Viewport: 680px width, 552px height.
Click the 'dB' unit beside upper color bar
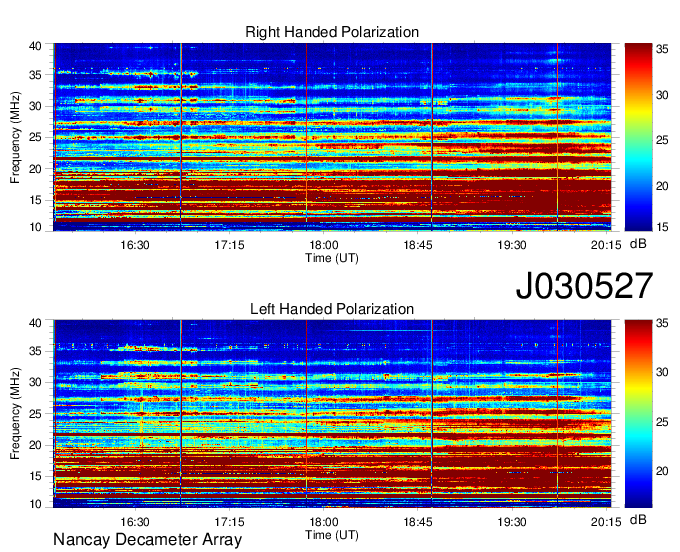click(x=638, y=244)
